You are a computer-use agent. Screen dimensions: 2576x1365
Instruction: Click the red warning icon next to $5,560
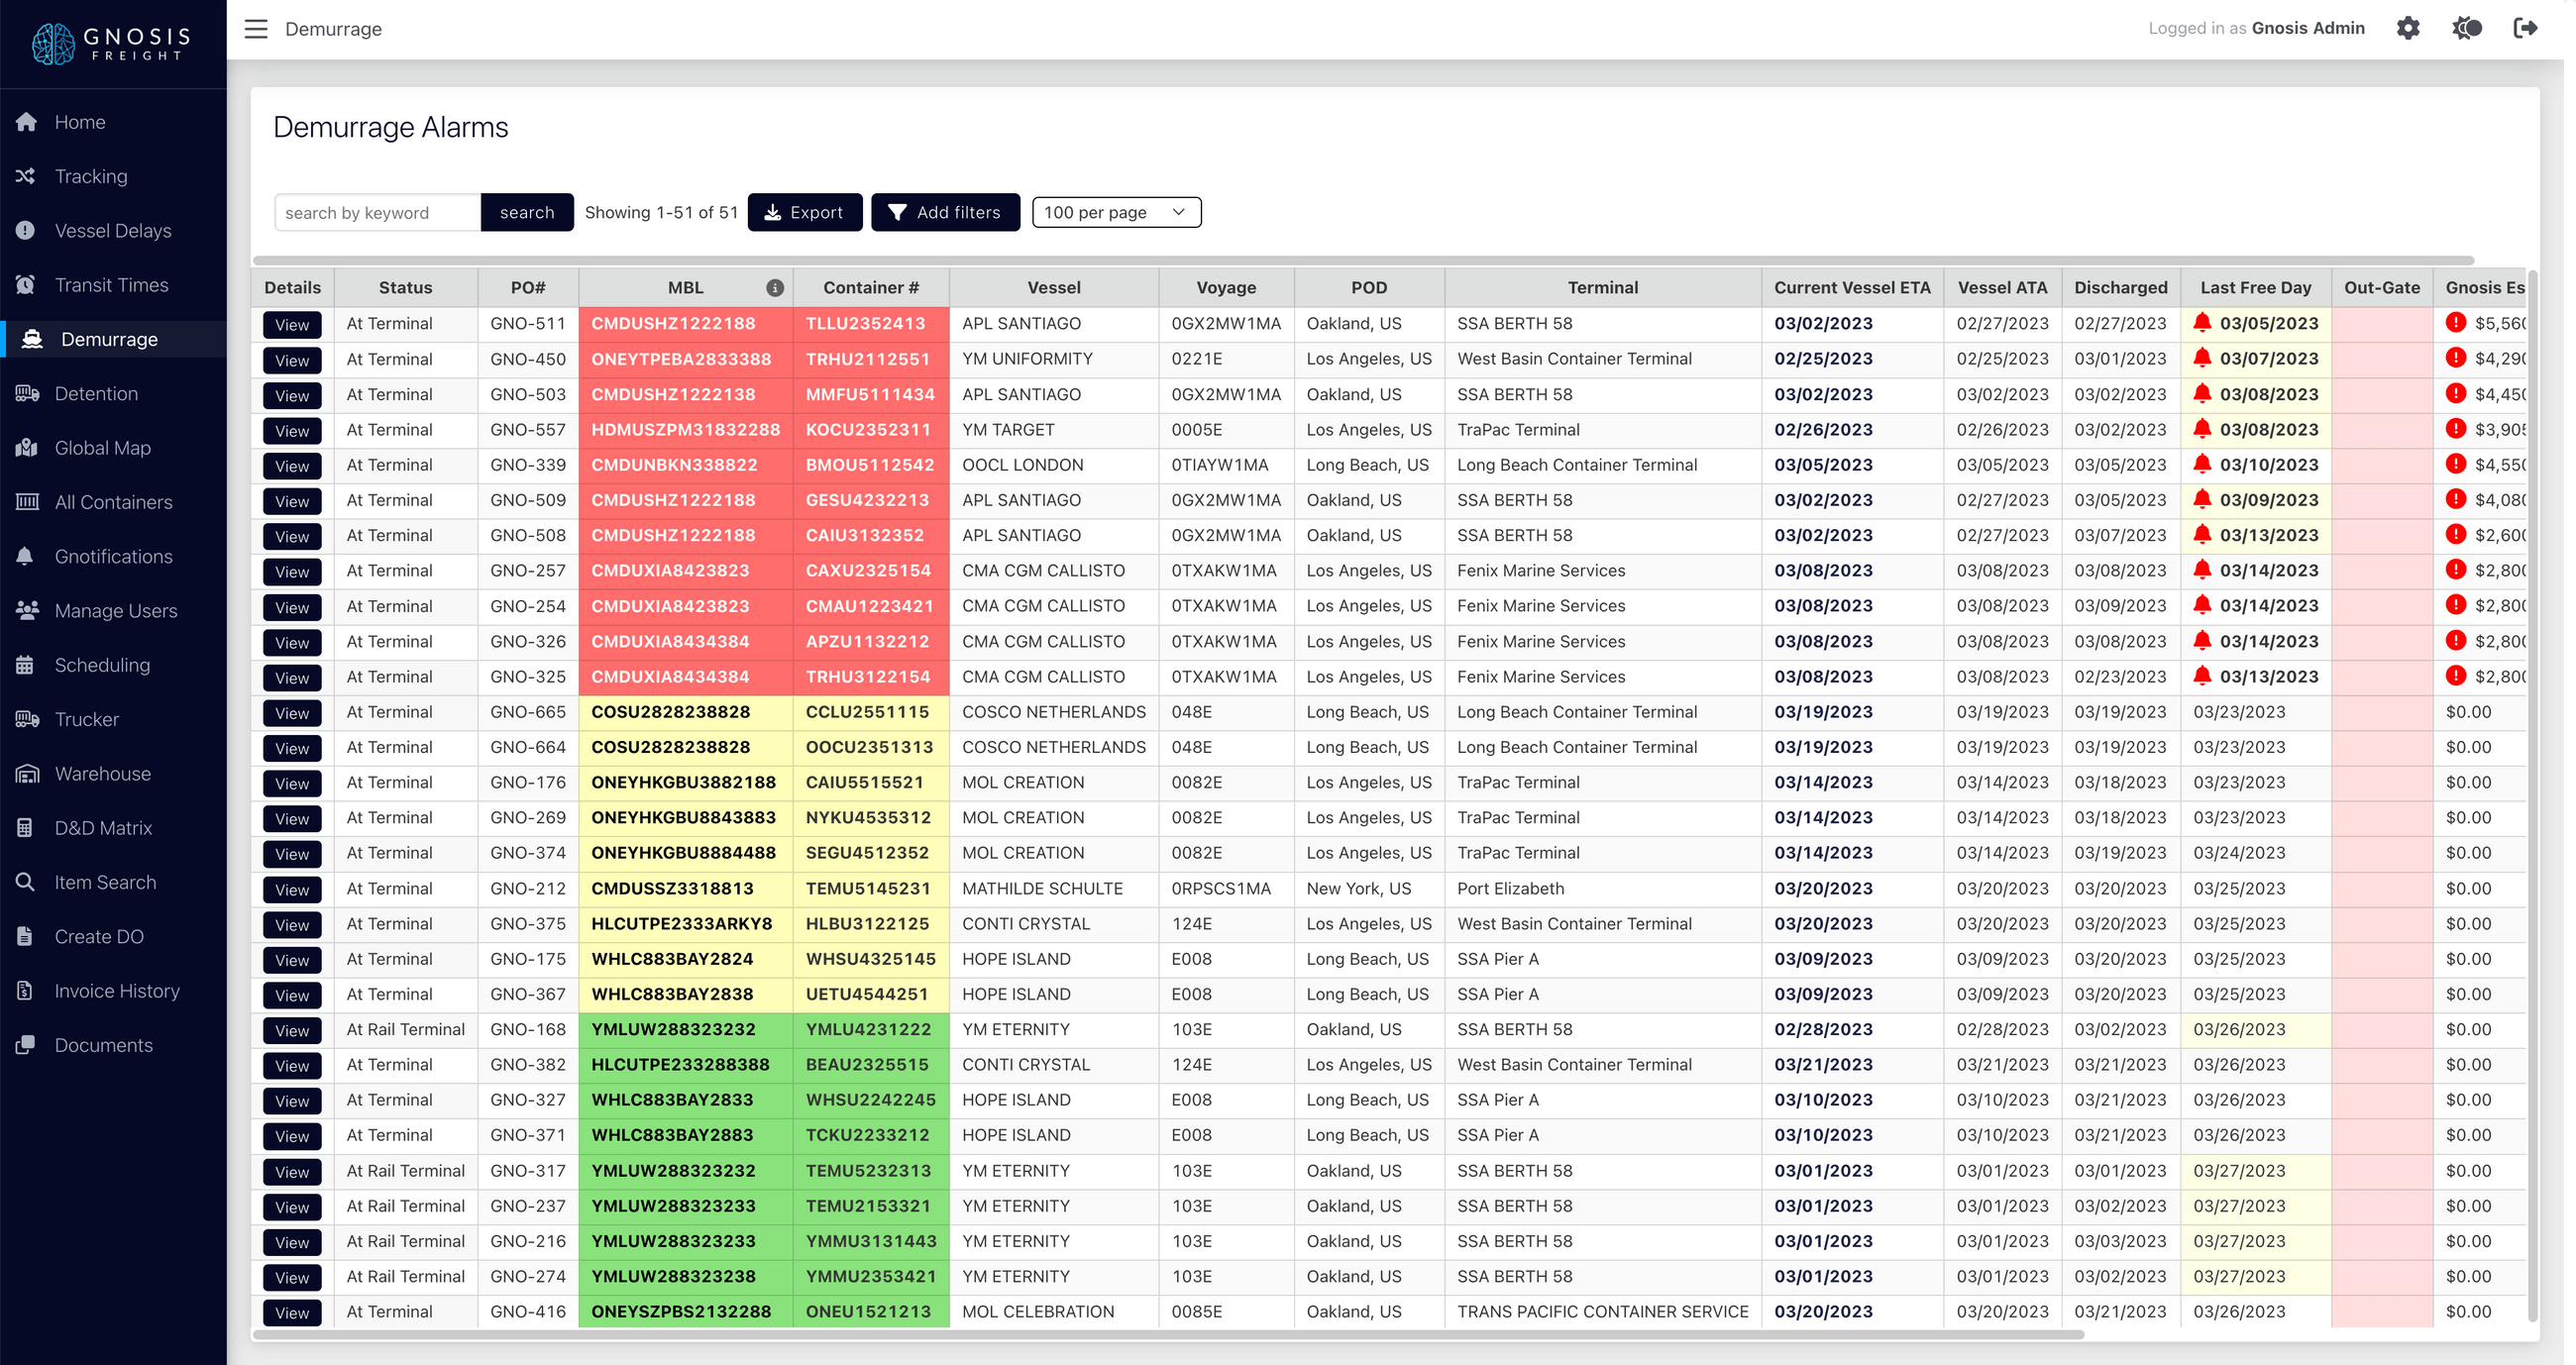(2458, 323)
